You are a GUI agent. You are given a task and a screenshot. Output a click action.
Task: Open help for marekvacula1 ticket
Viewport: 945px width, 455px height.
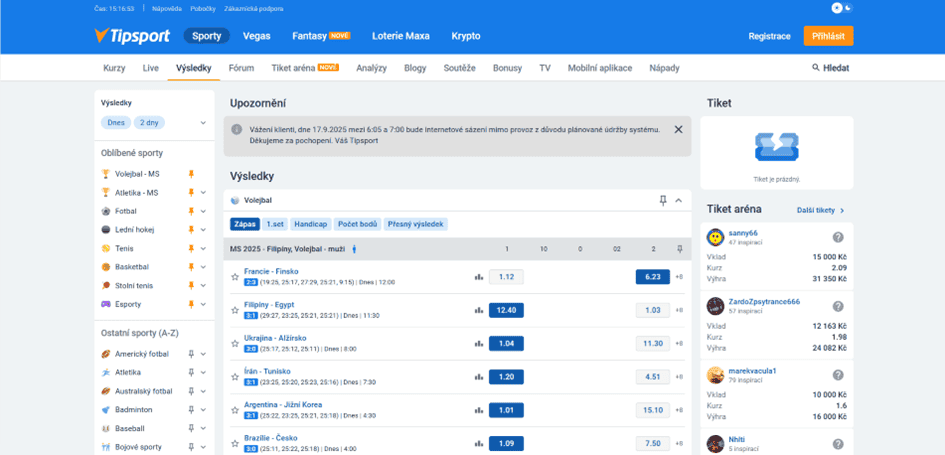[x=838, y=375]
